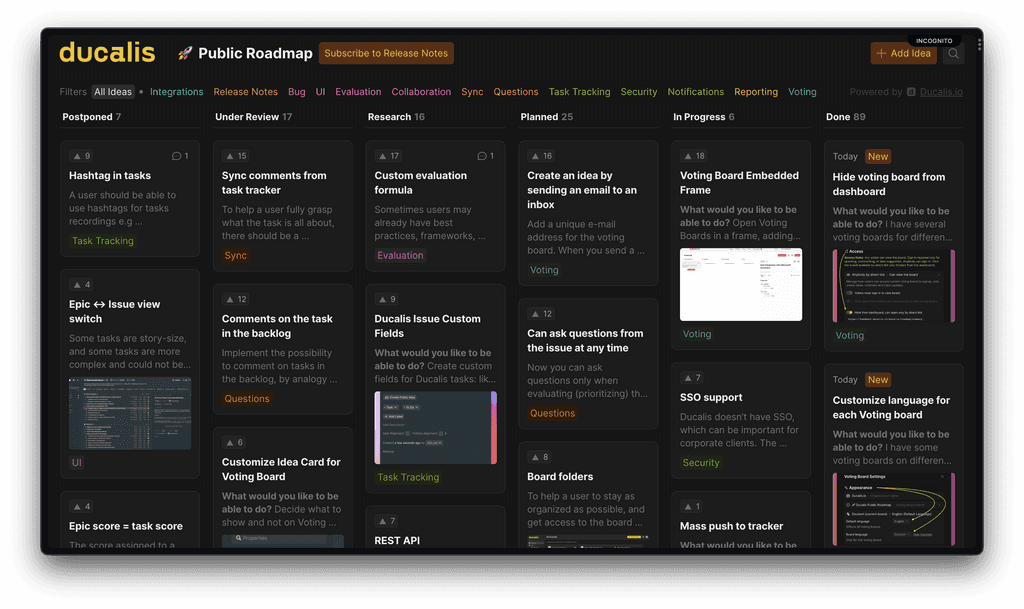Filter ideas by Security in filter bar
The width and height of the screenshot is (1024, 609).
[x=639, y=92]
